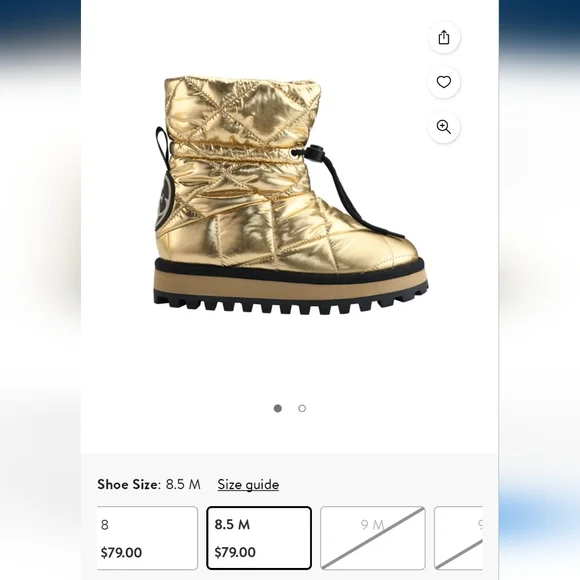Click the $79.00 price under 8.5 M

tap(235, 552)
